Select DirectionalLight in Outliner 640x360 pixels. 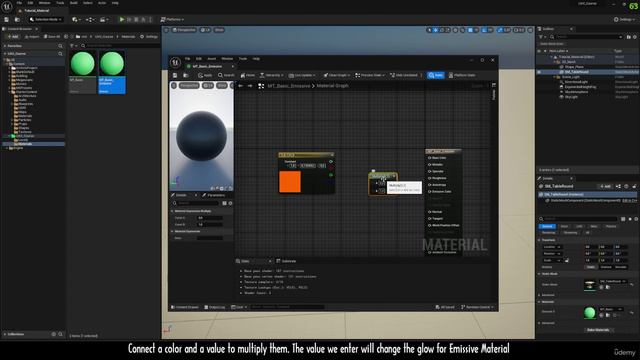(x=576, y=82)
